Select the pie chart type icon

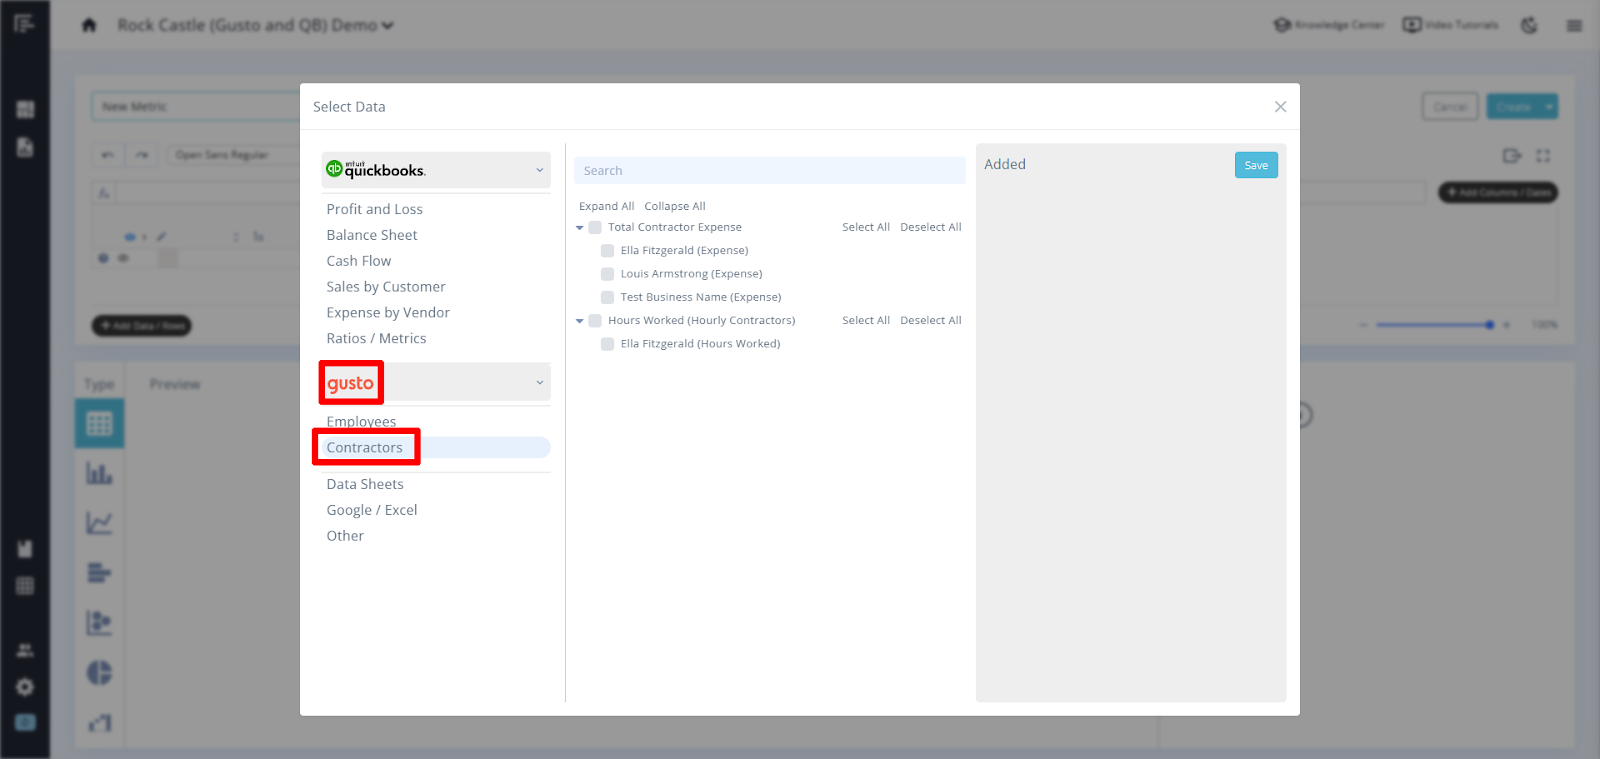click(99, 673)
